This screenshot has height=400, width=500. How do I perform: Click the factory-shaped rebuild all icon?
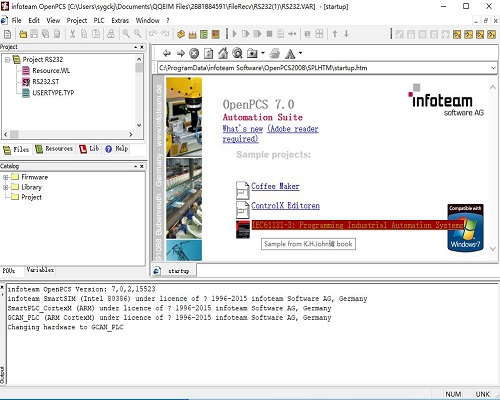pos(193,34)
